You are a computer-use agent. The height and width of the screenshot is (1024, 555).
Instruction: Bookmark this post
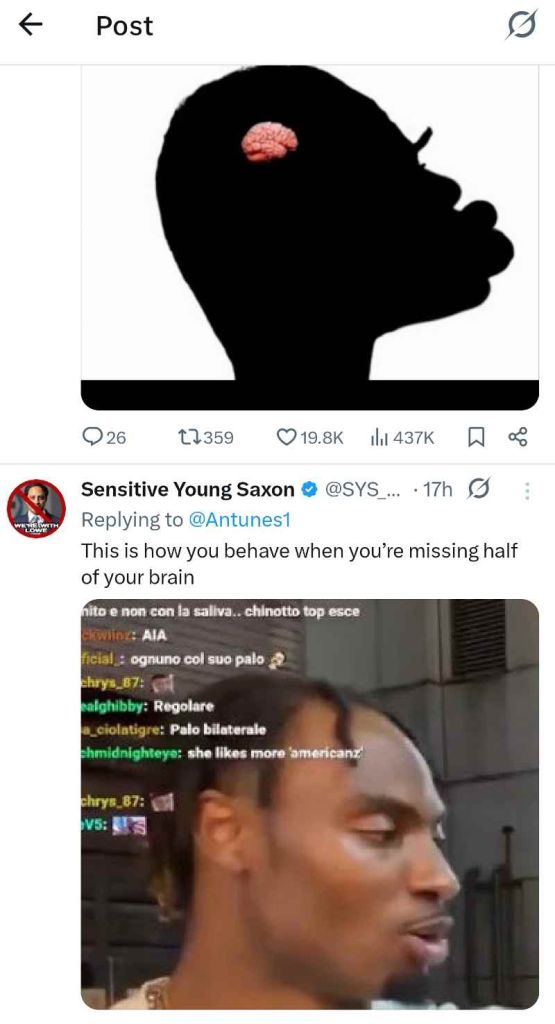click(x=476, y=437)
